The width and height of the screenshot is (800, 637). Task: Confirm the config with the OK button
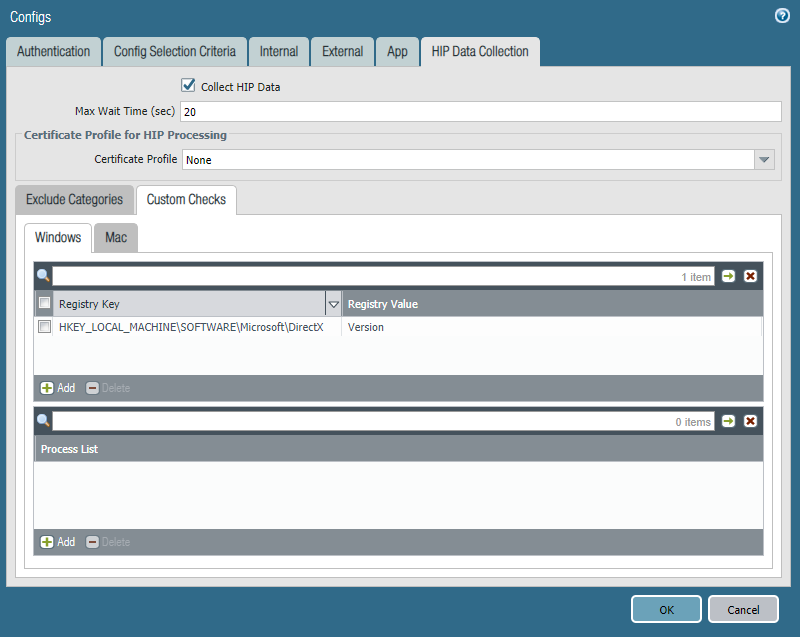coord(666,609)
